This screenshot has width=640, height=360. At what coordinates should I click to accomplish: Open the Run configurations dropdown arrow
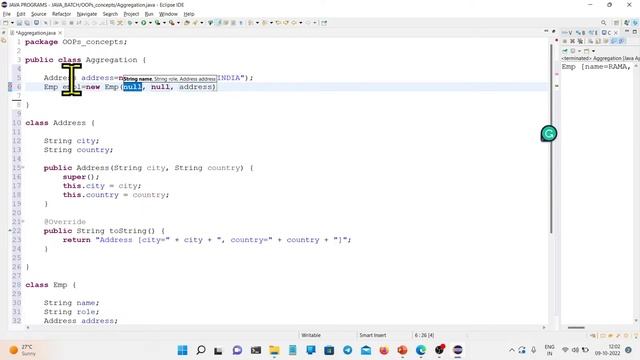pyautogui.click(x=150, y=23)
